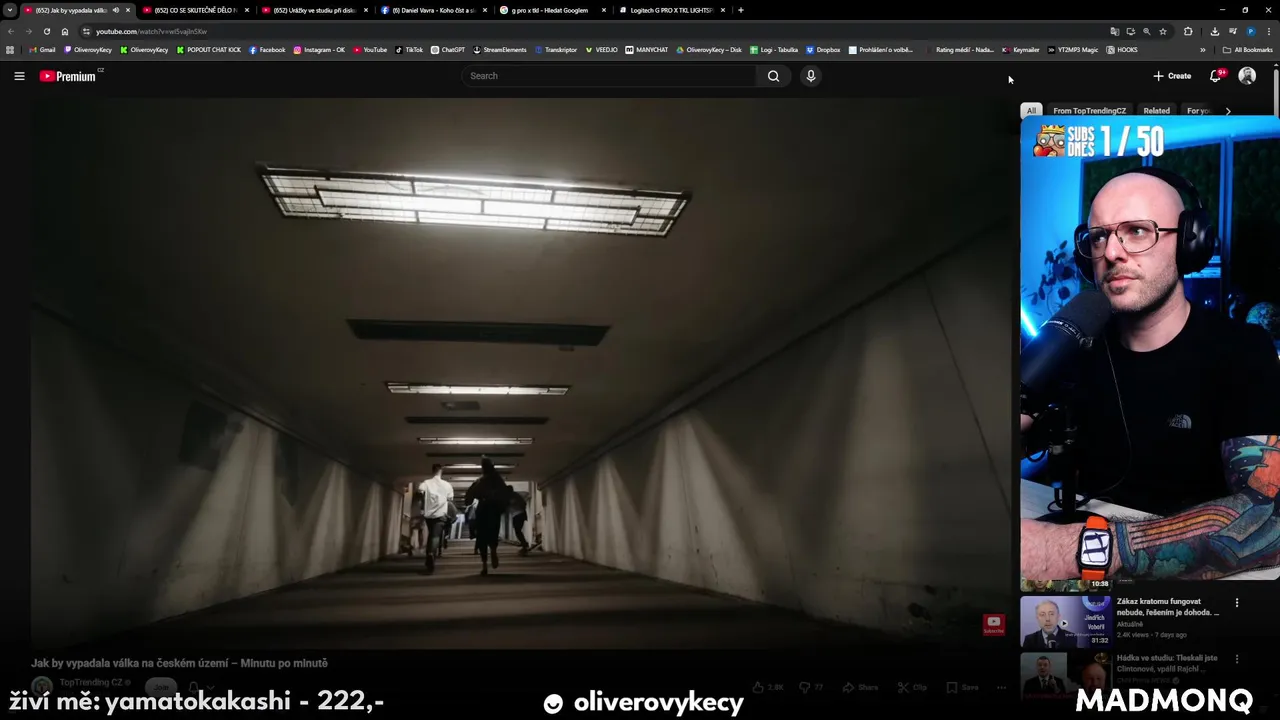Viewport: 1280px width, 720px height.
Task: Open the TikTok bookmark
Action: click(x=409, y=50)
